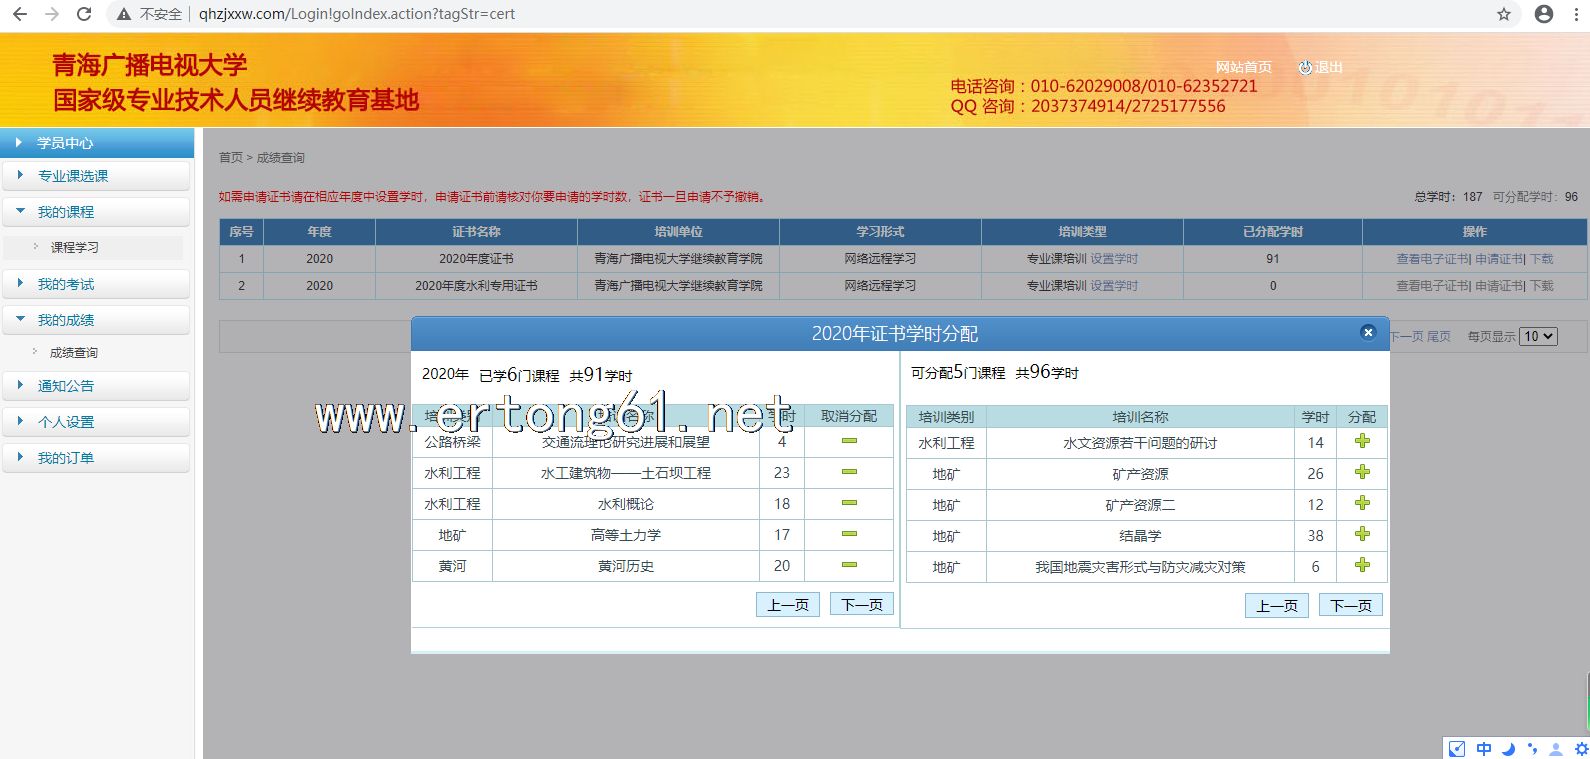Open 课程学习 under 我的课程
The image size is (1590, 759).
[x=75, y=248]
